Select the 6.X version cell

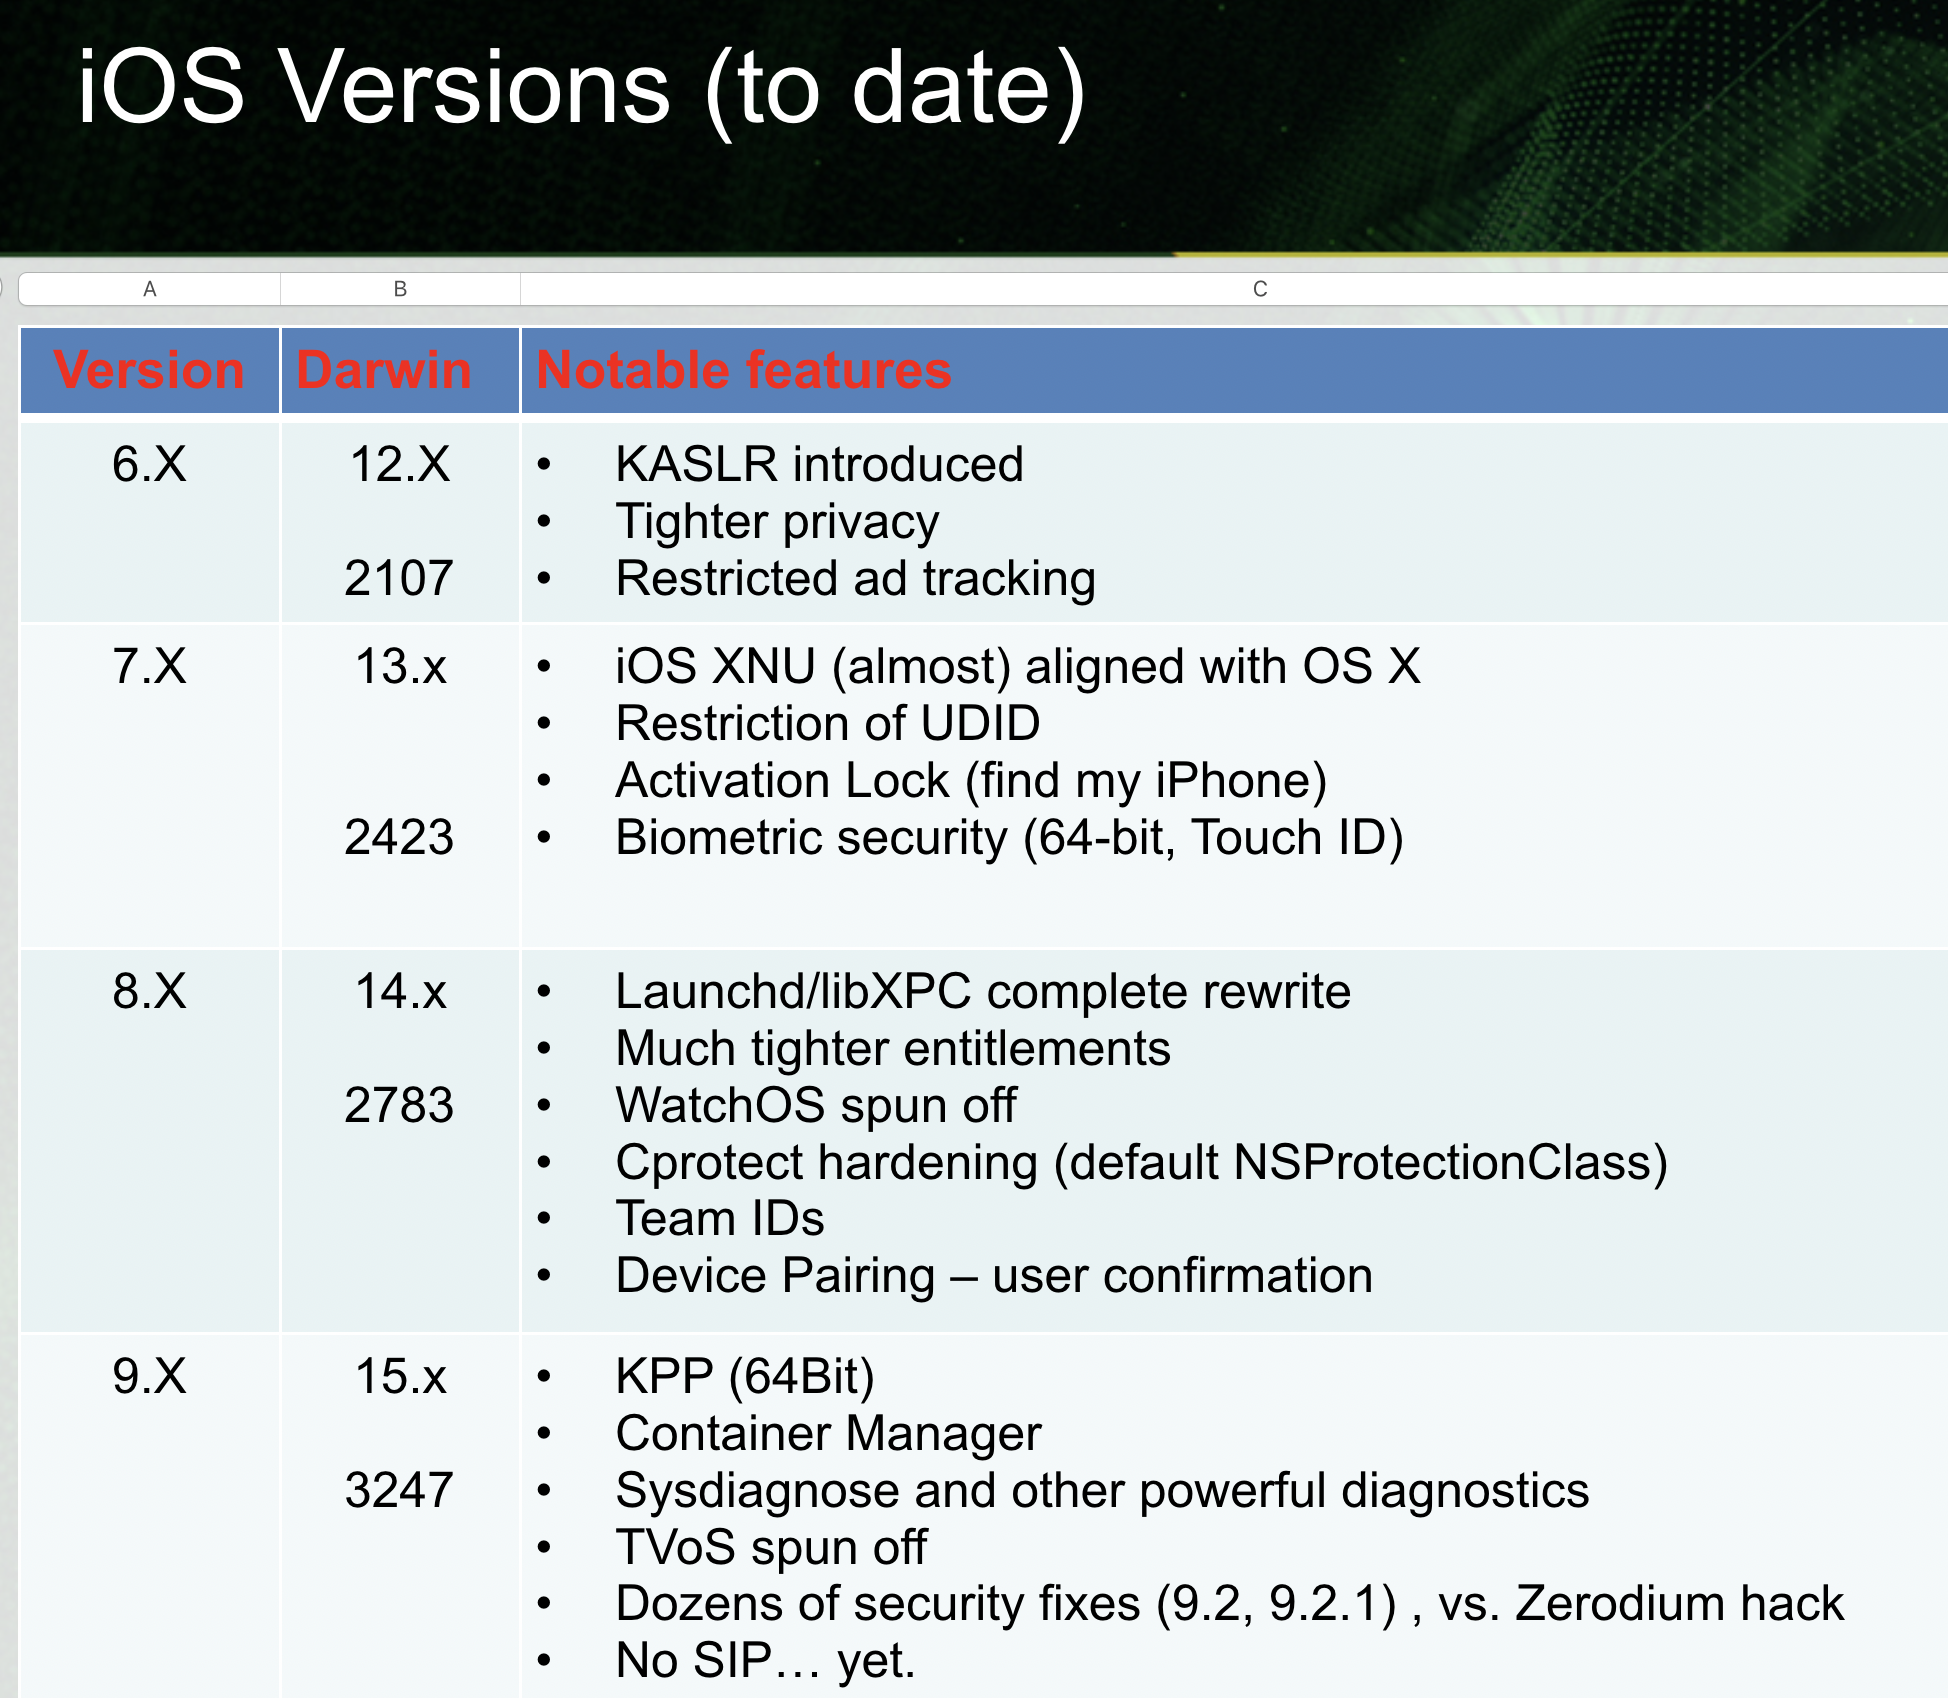[x=149, y=464]
